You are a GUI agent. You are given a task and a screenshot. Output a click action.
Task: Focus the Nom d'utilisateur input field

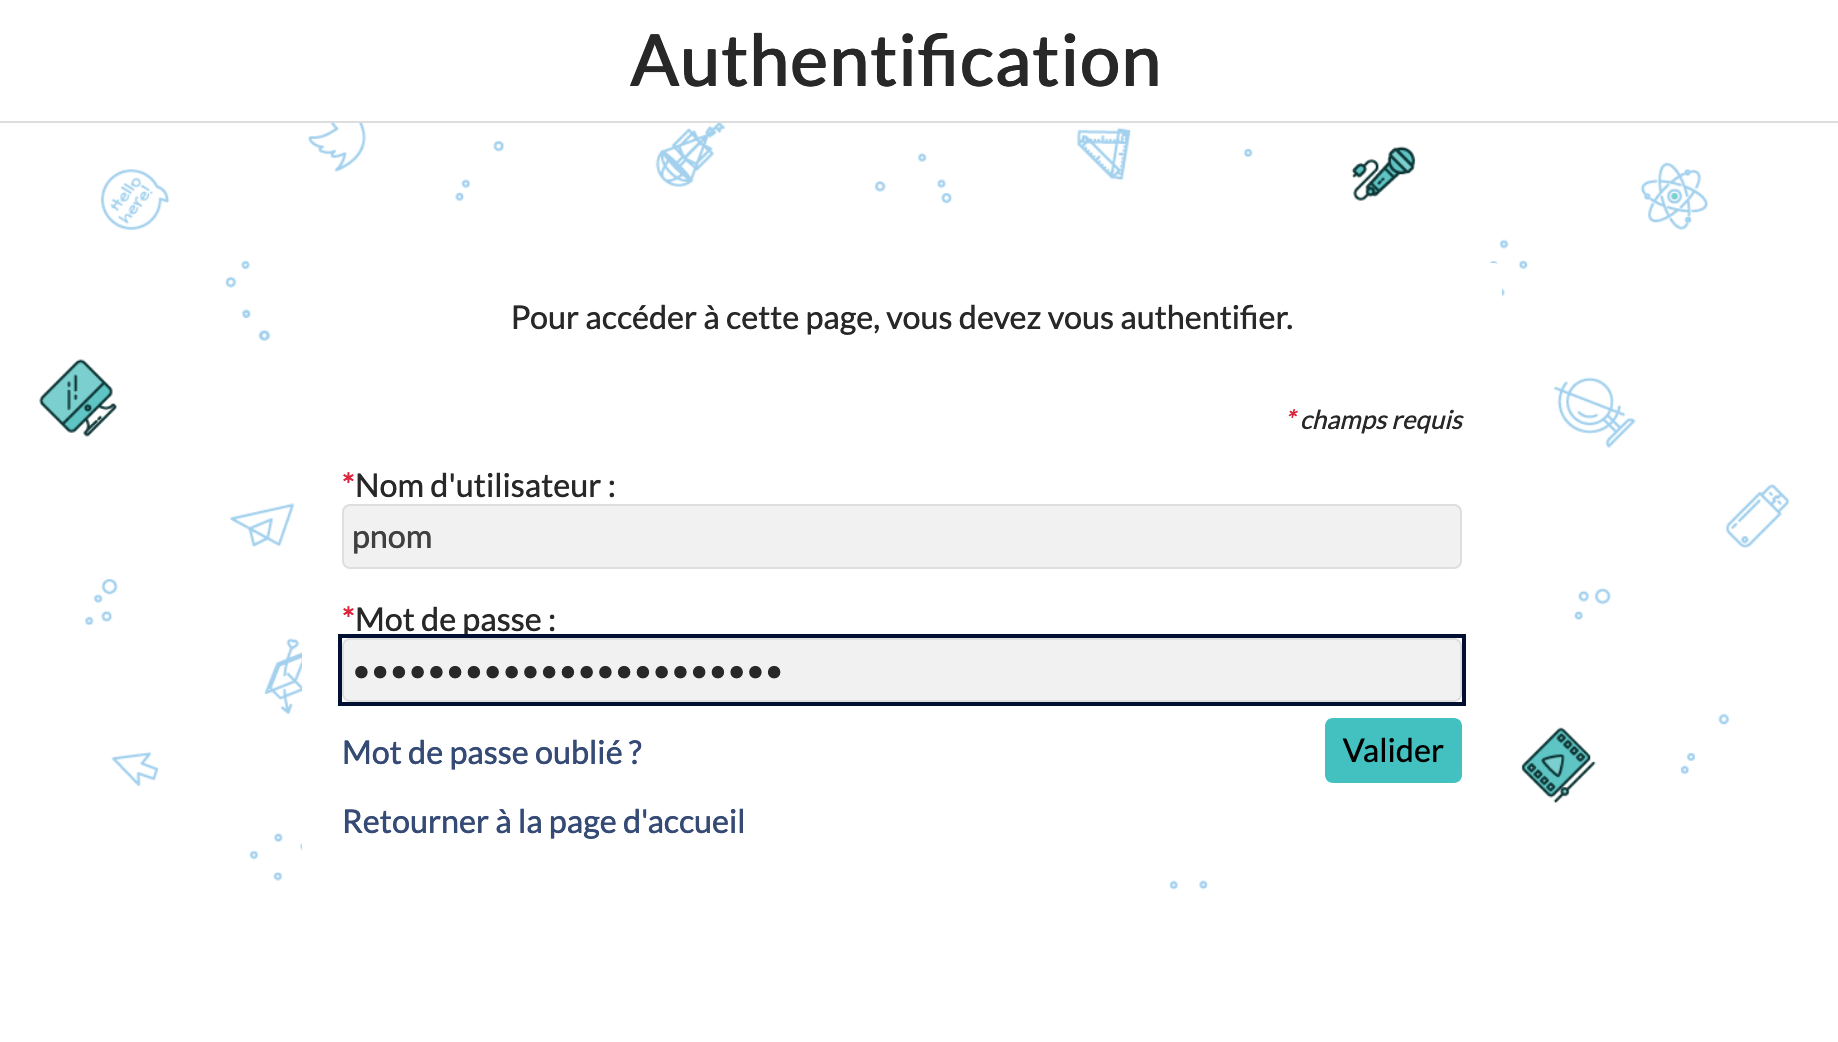tap(901, 537)
